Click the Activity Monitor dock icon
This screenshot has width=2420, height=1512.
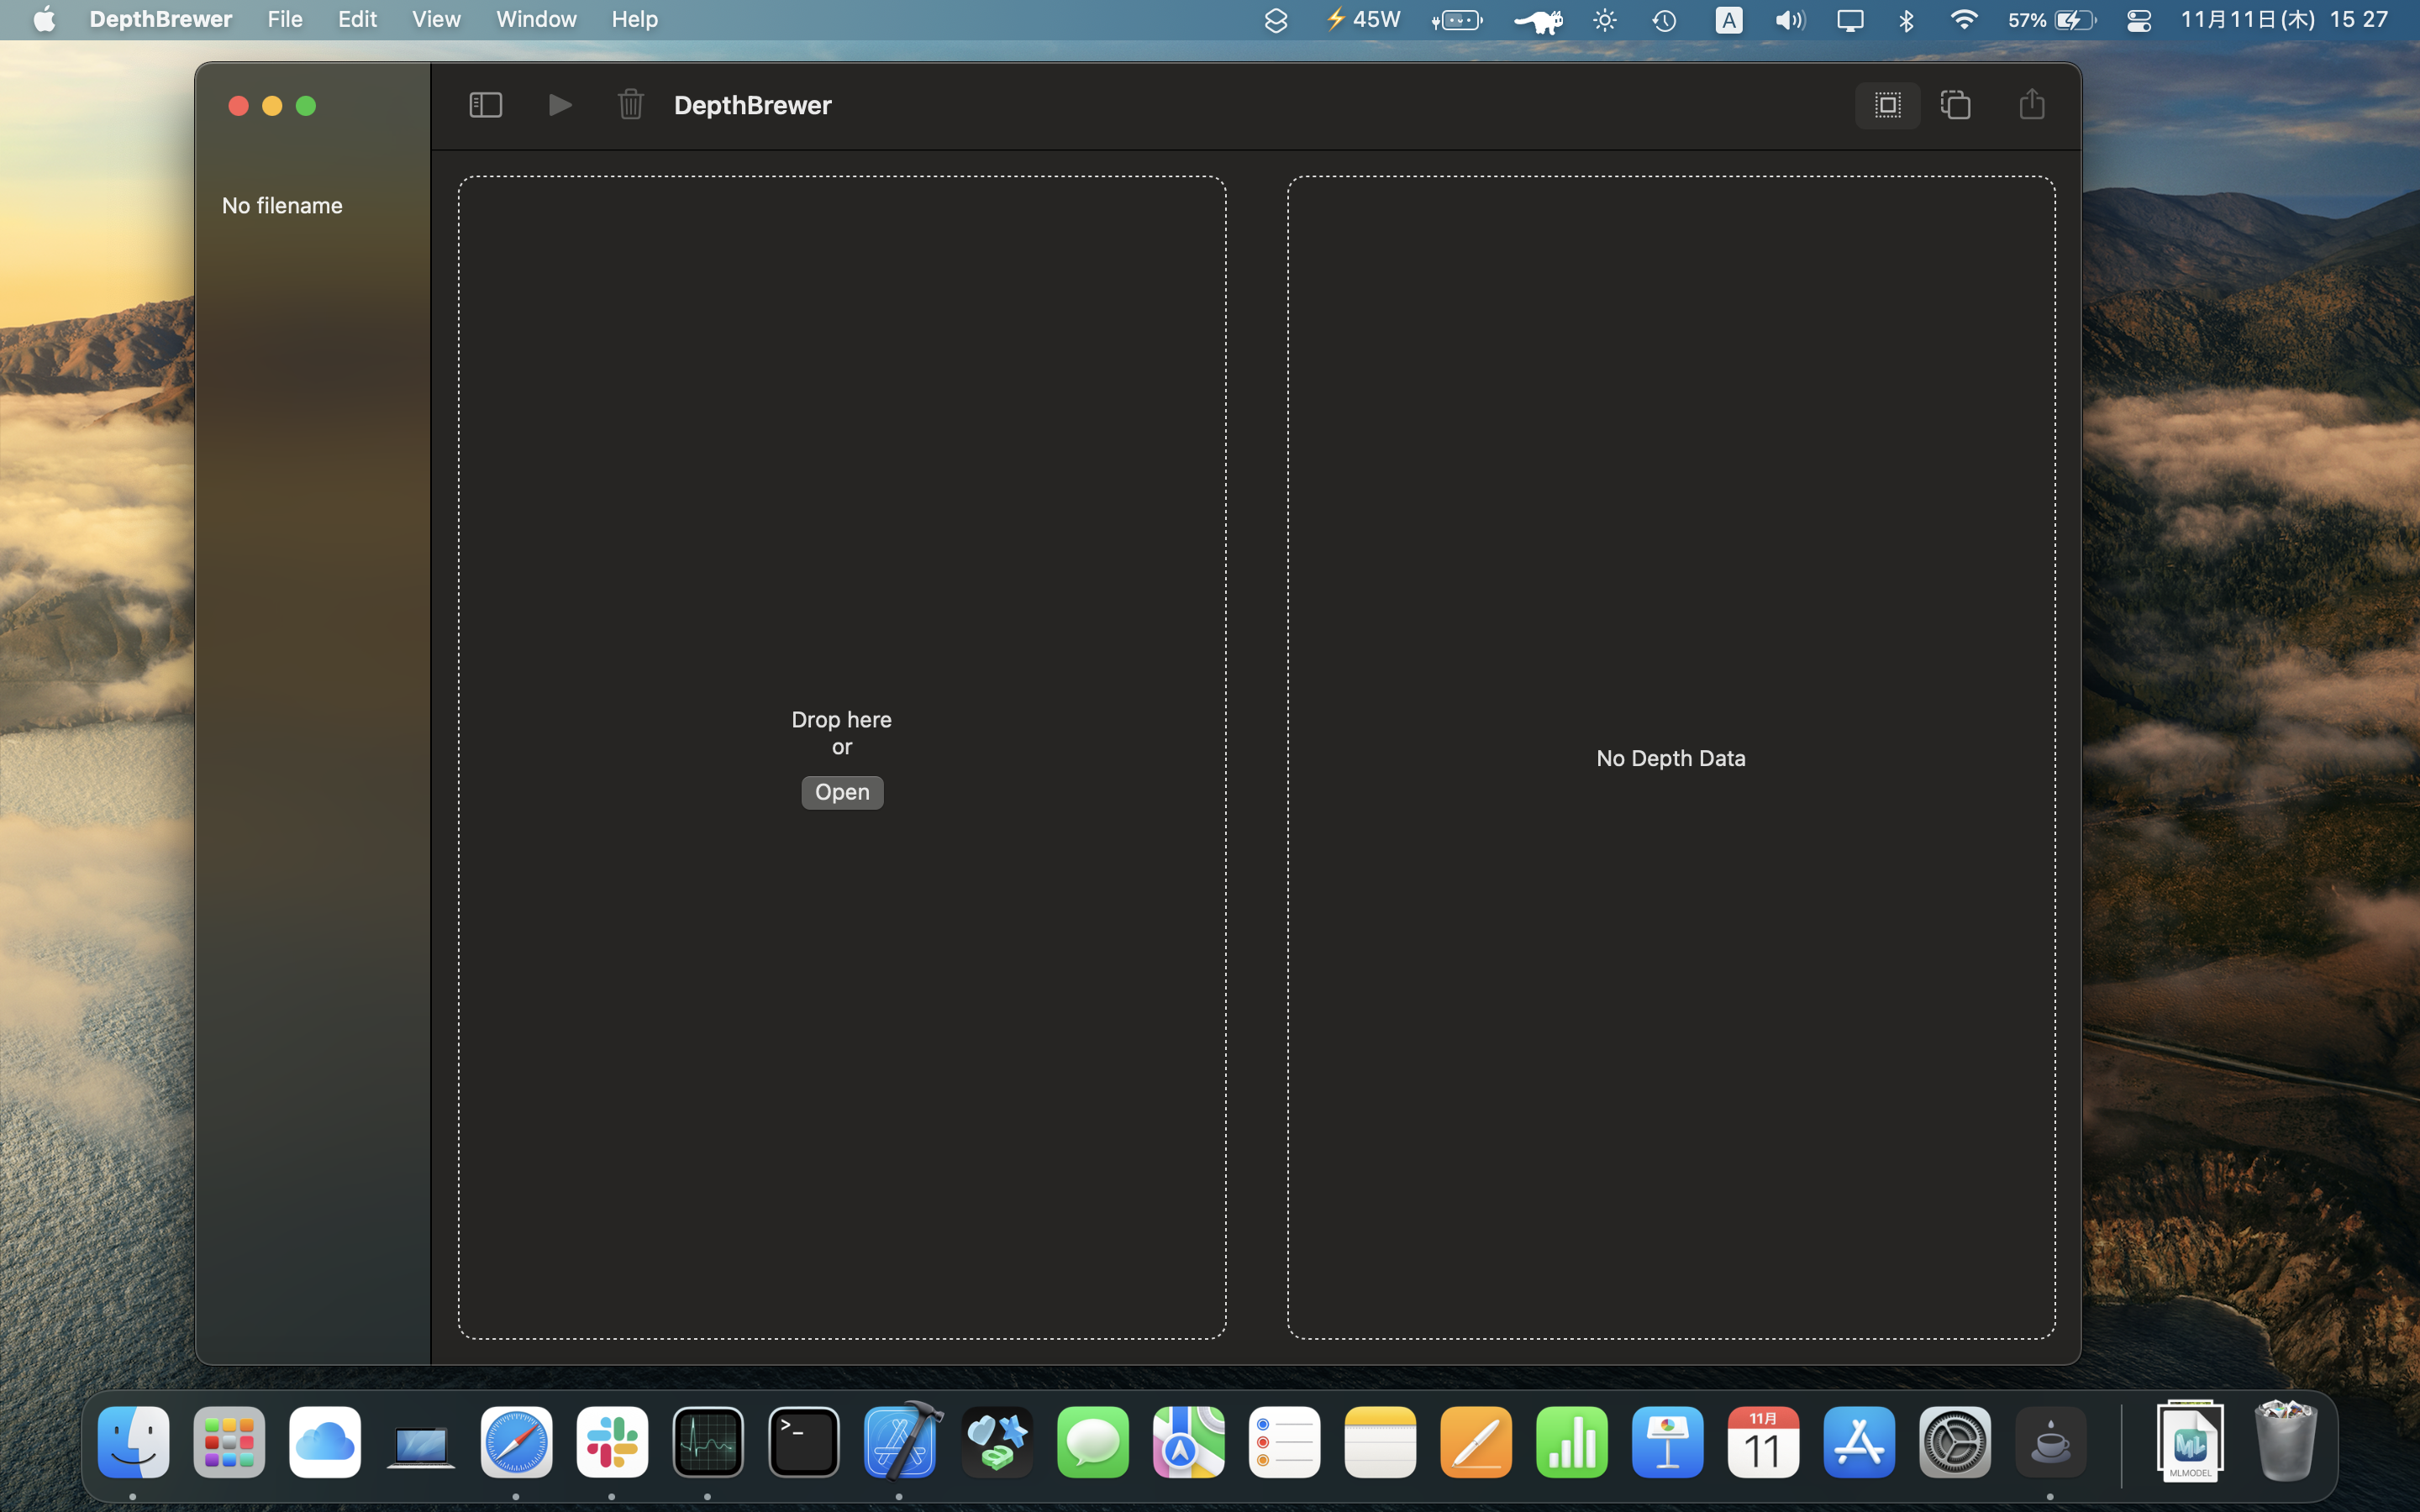pos(708,1441)
